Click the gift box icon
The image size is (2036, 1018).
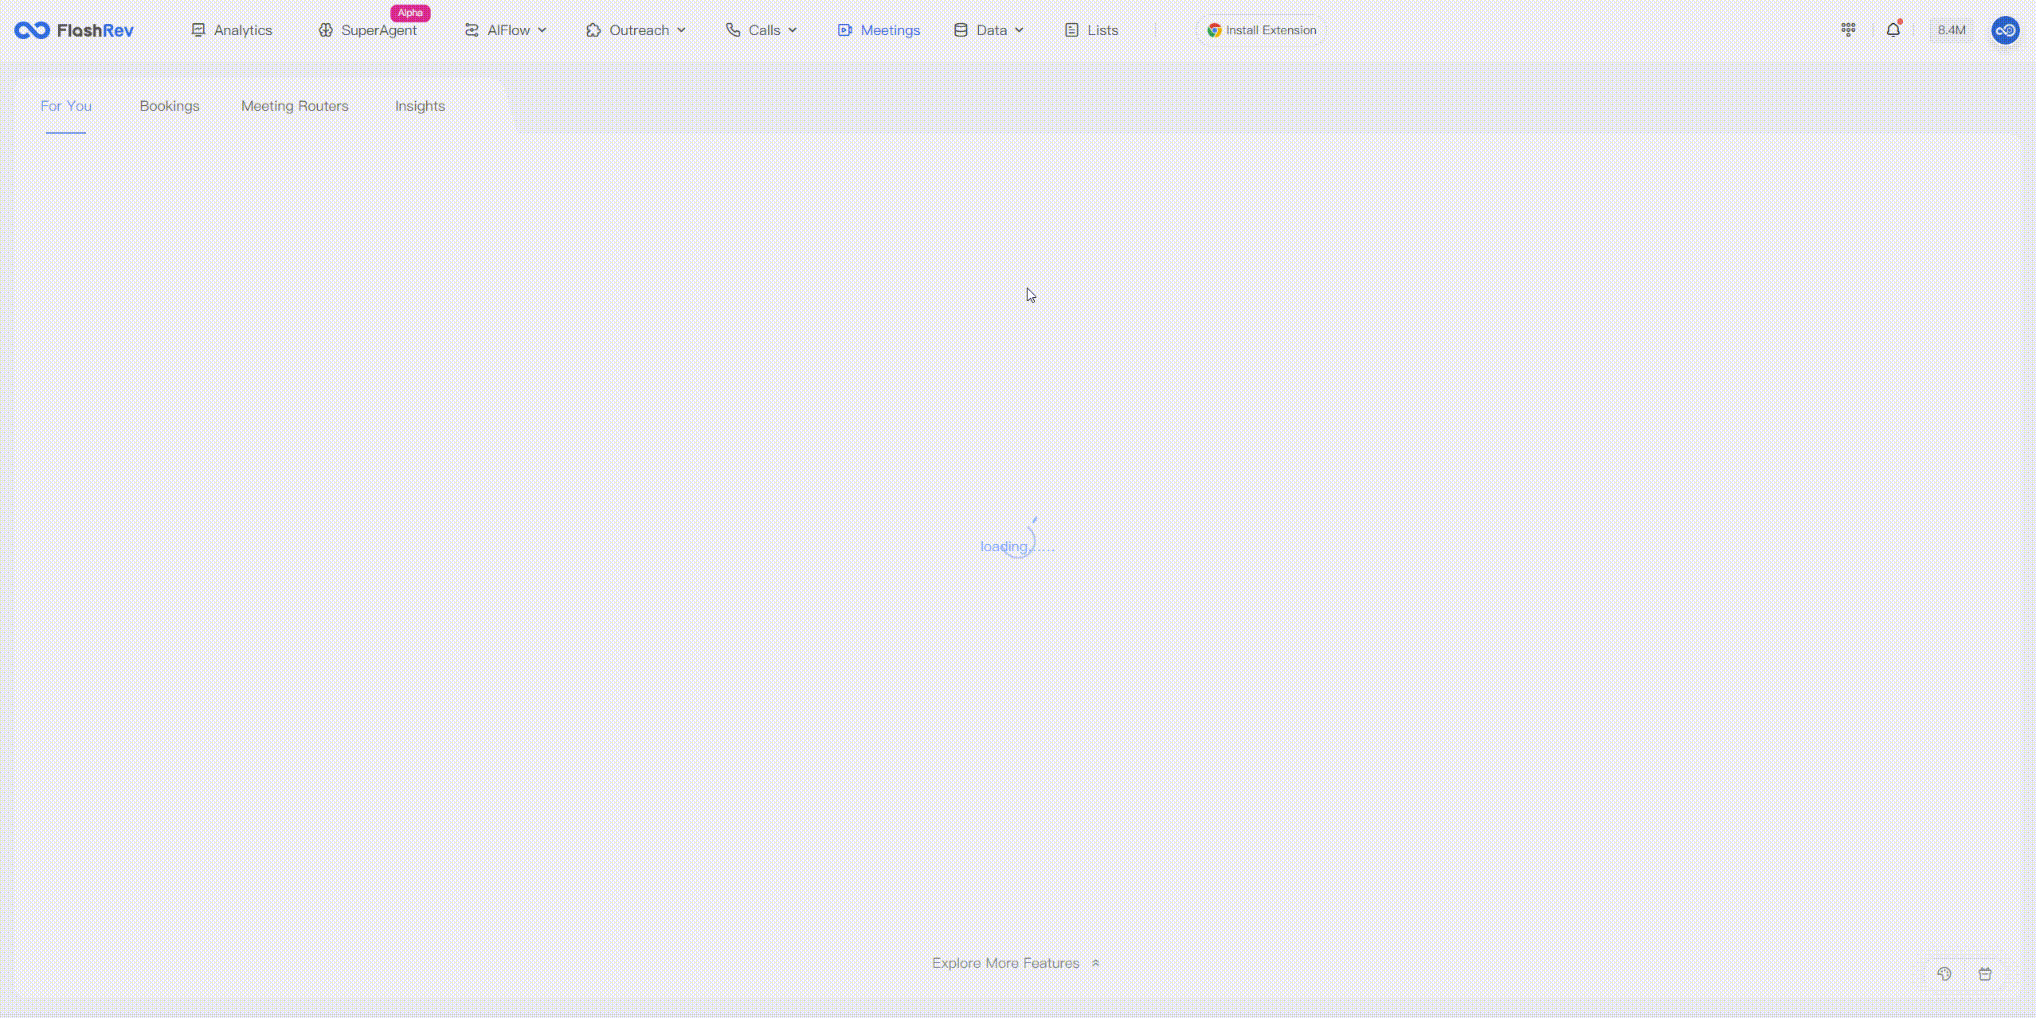pos(1985,974)
